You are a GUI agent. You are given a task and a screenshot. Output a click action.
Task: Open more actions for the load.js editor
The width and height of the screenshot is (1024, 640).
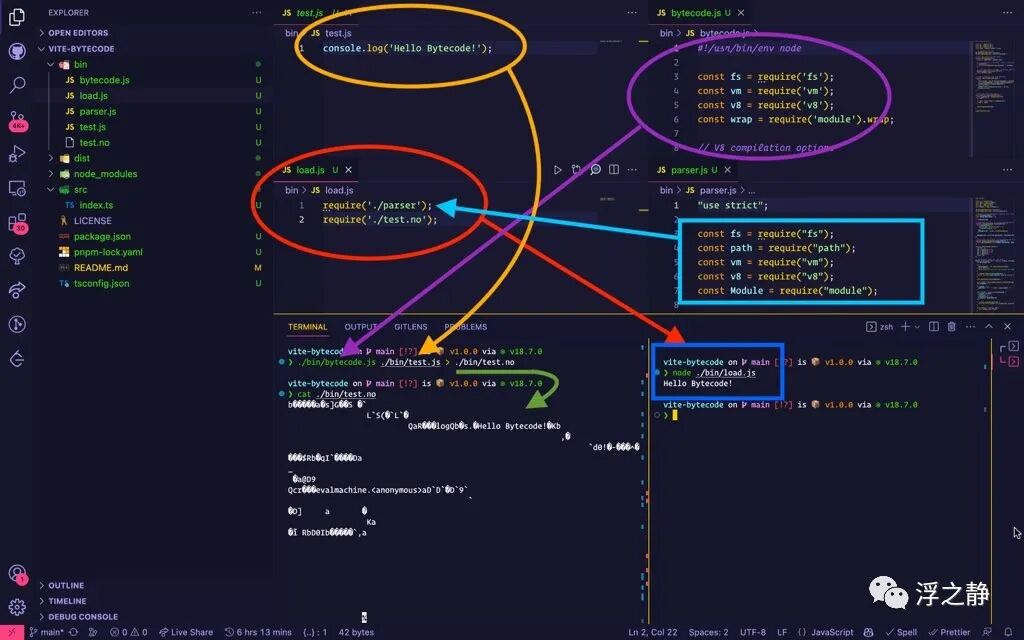pyautogui.click(x=632, y=170)
